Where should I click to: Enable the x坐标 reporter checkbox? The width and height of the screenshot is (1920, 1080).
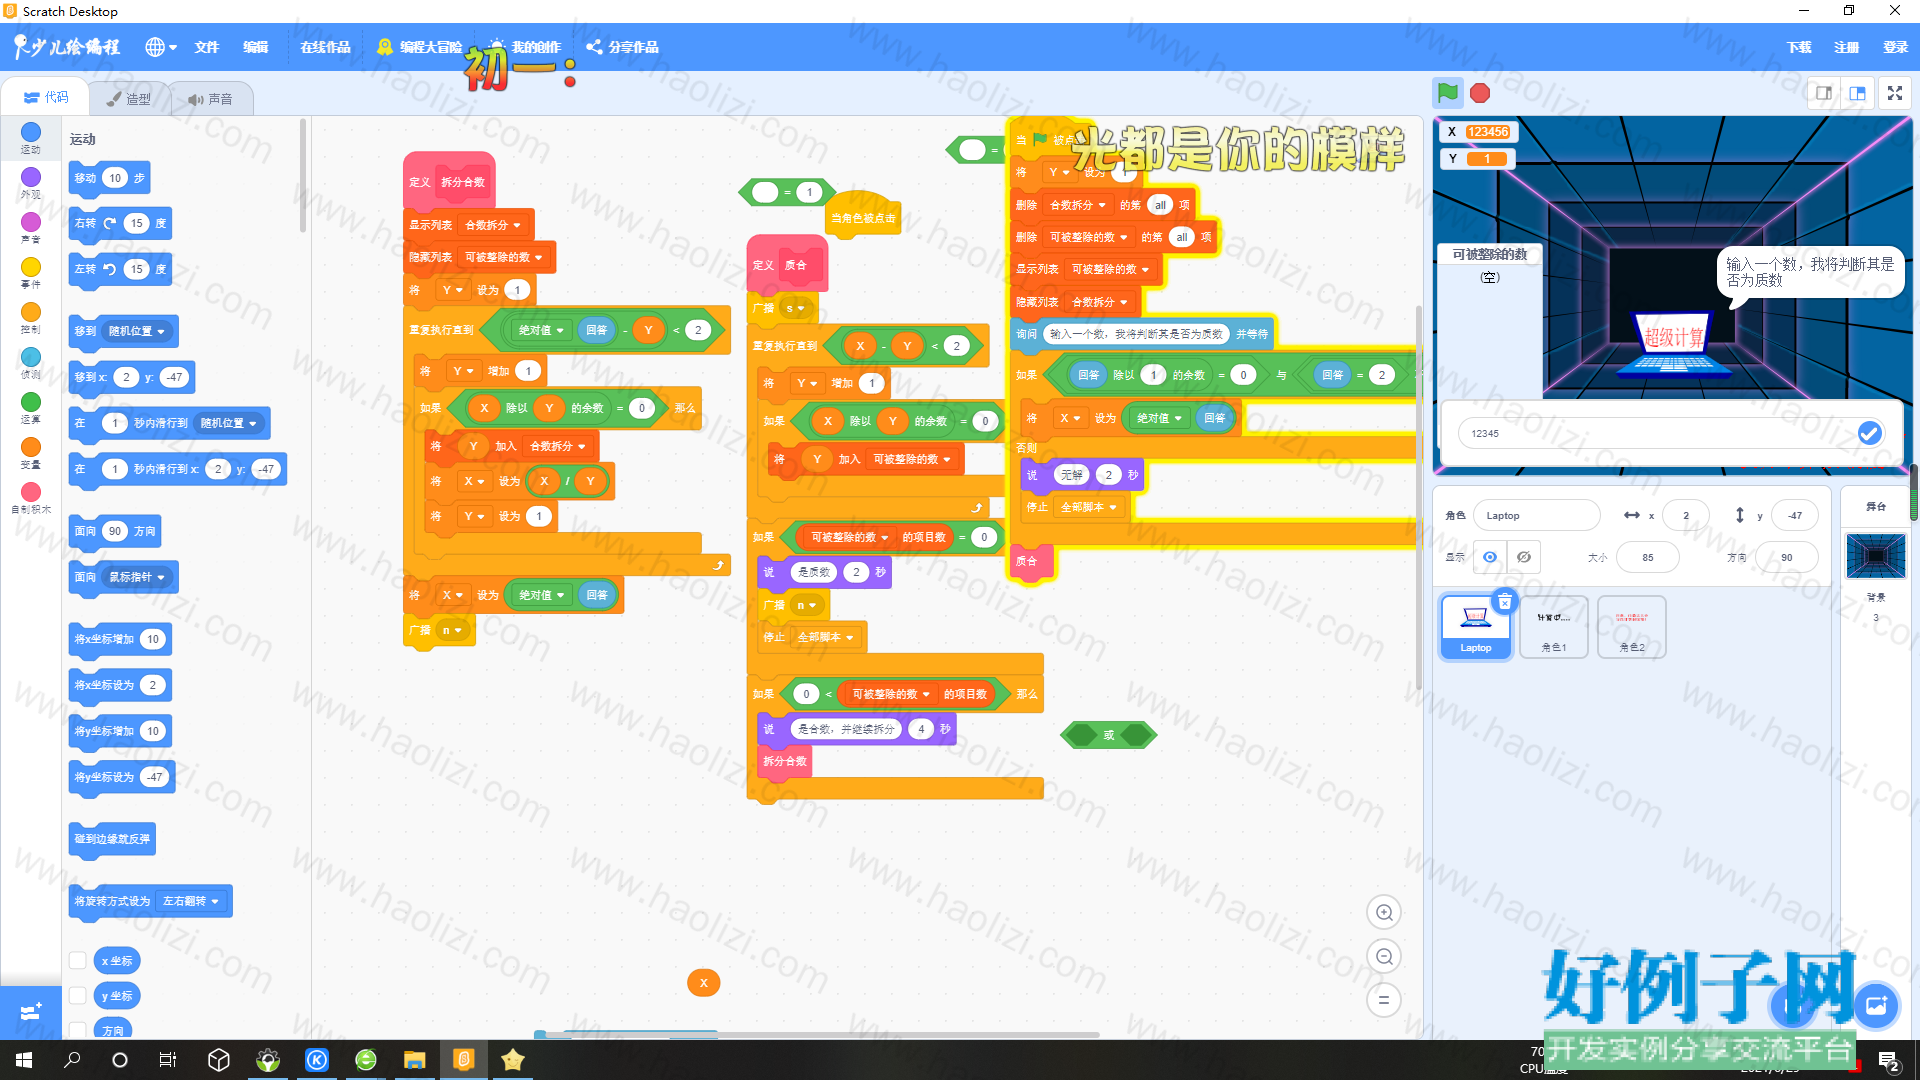[77, 960]
